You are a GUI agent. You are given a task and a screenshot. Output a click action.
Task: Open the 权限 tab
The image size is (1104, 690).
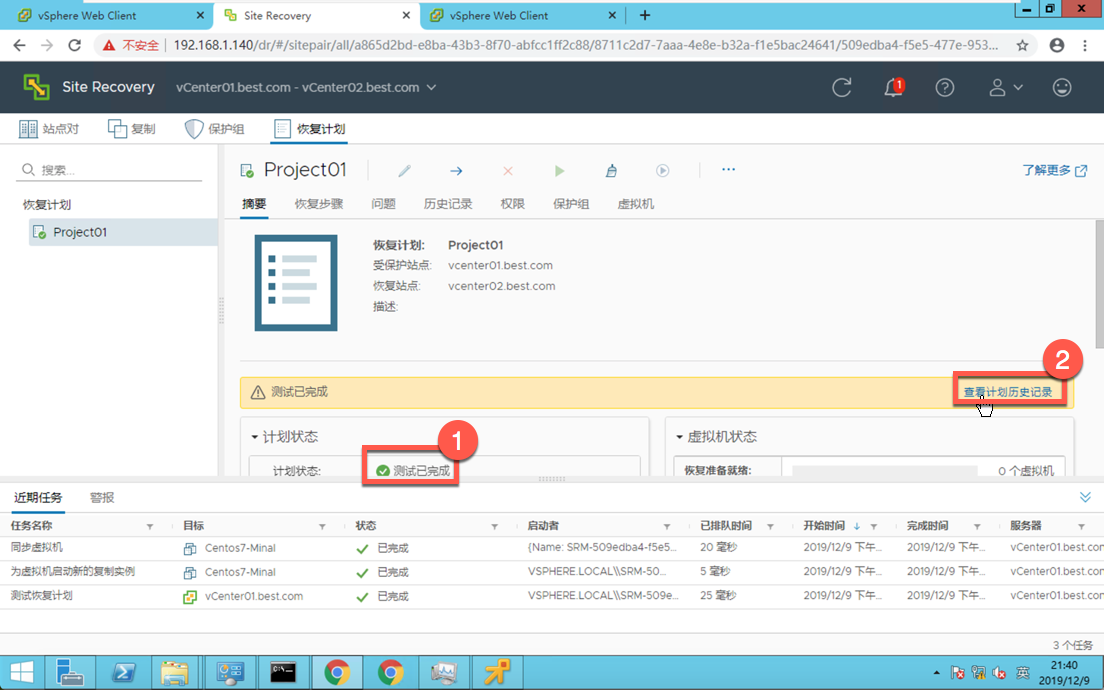click(513, 204)
